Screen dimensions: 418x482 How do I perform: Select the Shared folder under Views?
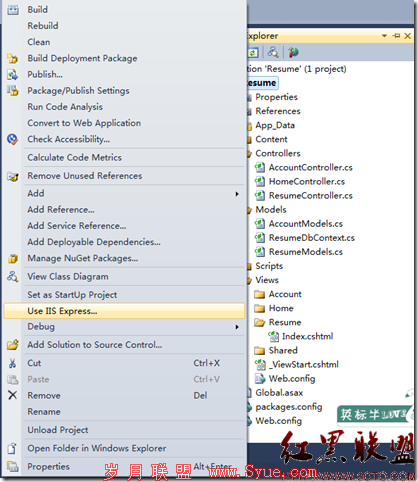[283, 350]
